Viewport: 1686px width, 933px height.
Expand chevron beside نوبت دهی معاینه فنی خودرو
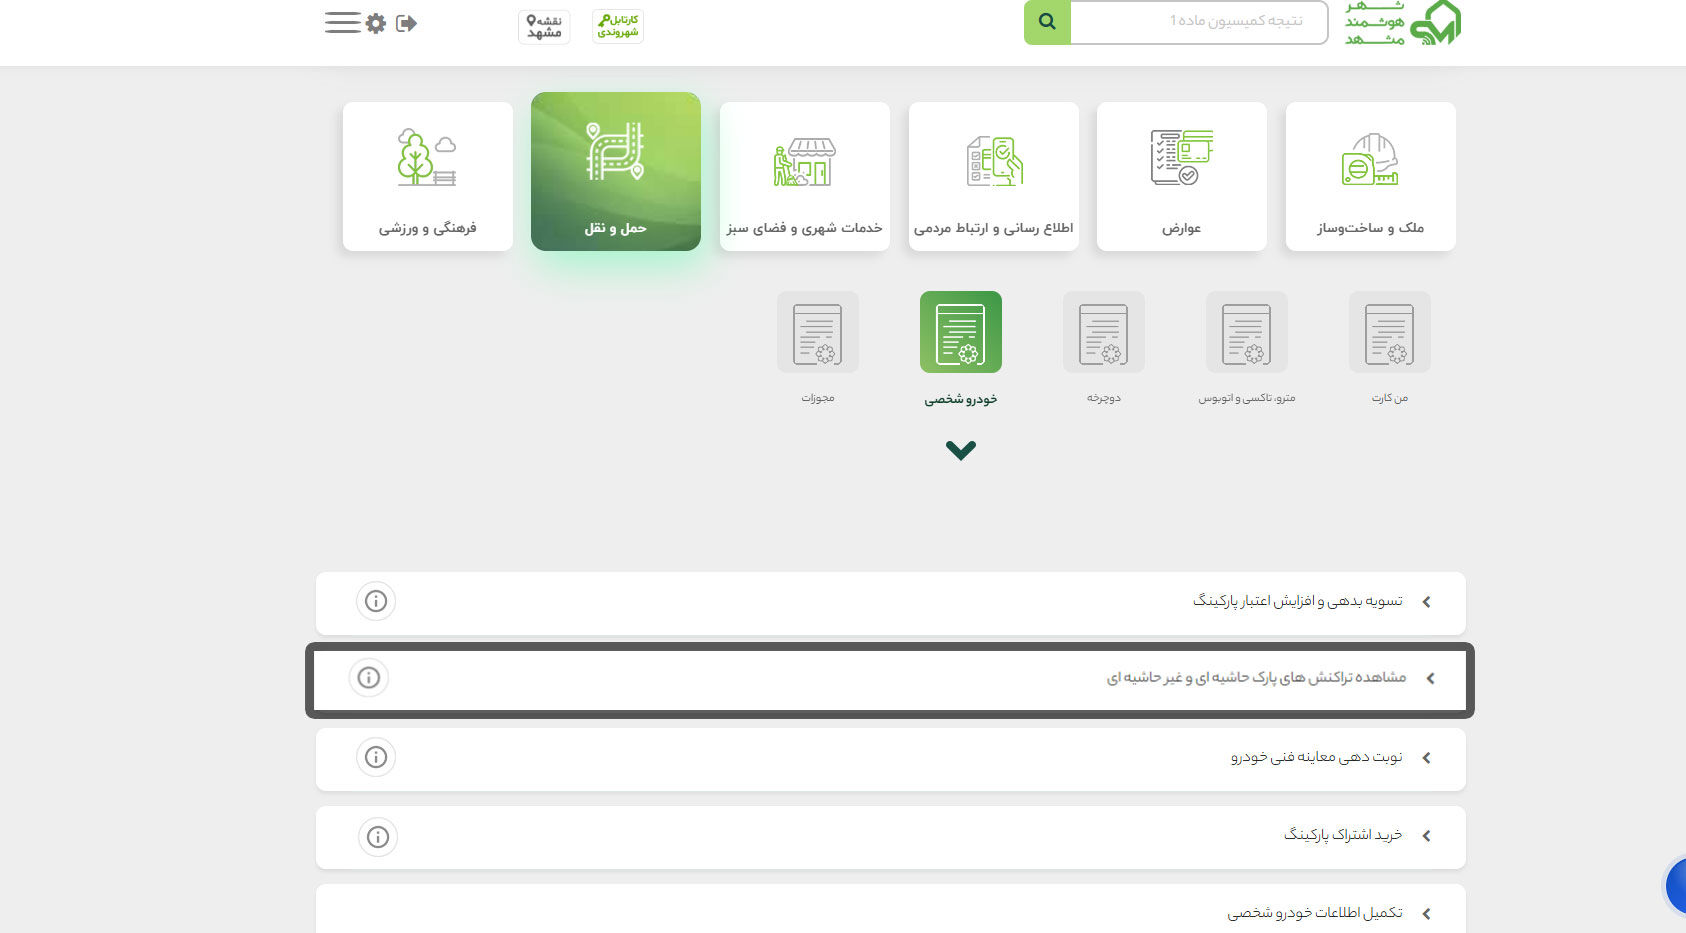(x=1427, y=758)
